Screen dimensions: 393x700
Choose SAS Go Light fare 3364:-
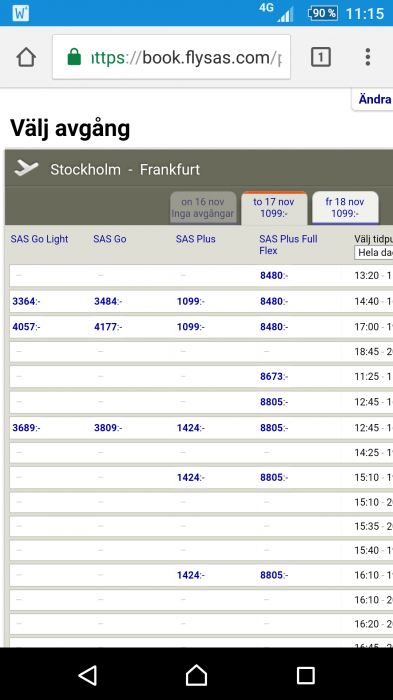[x=26, y=301]
